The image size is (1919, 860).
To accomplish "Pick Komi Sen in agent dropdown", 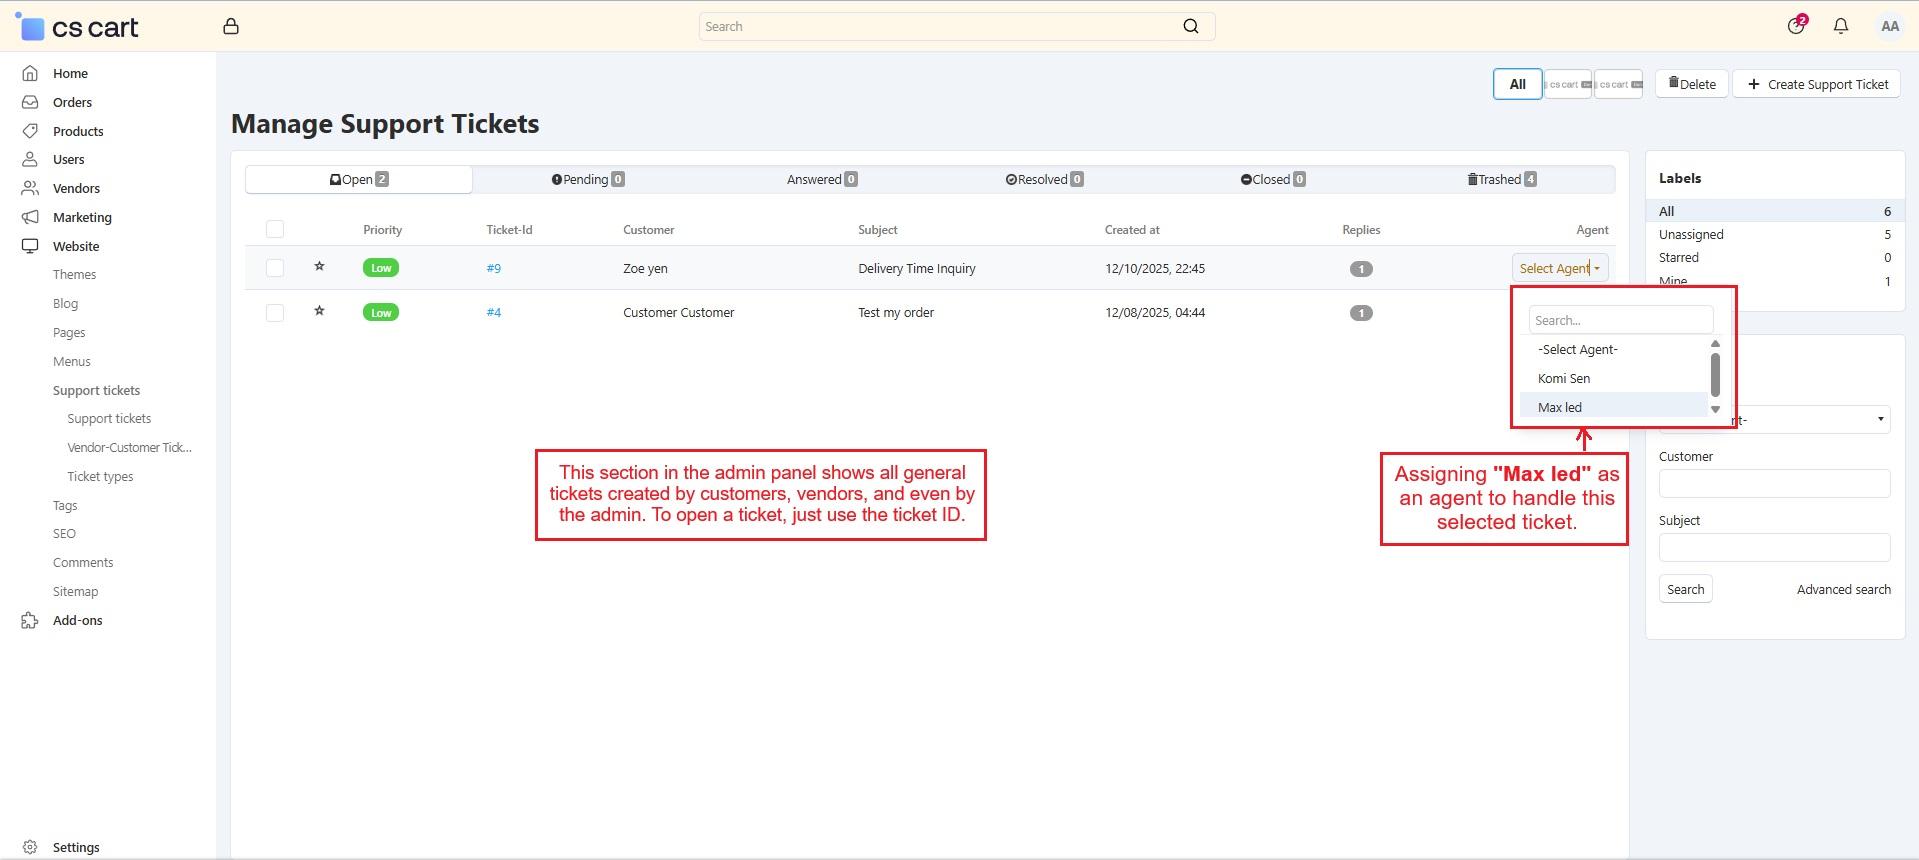I will pyautogui.click(x=1564, y=378).
